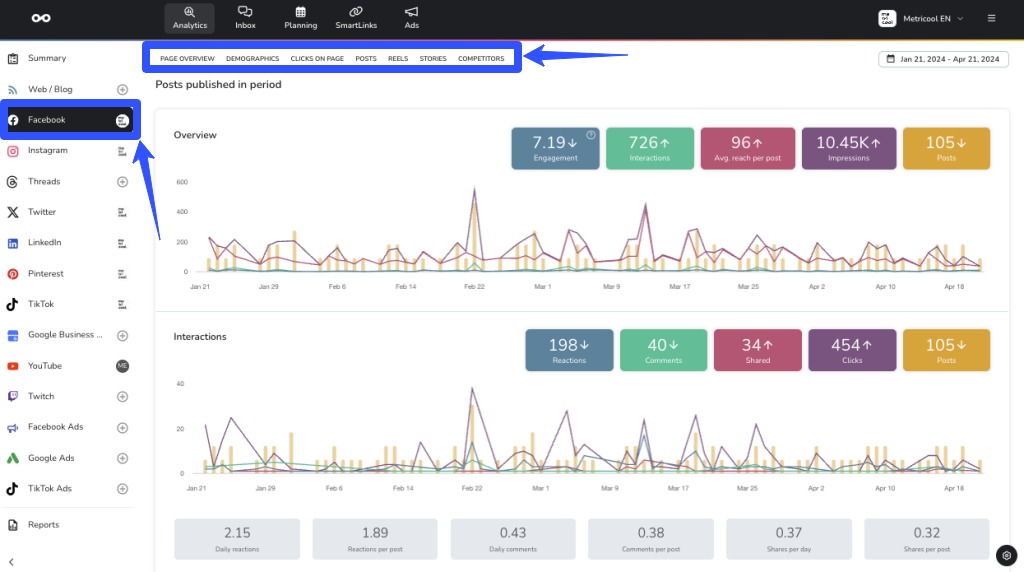
Task: Switch to the Competitors tab
Action: click(481, 59)
